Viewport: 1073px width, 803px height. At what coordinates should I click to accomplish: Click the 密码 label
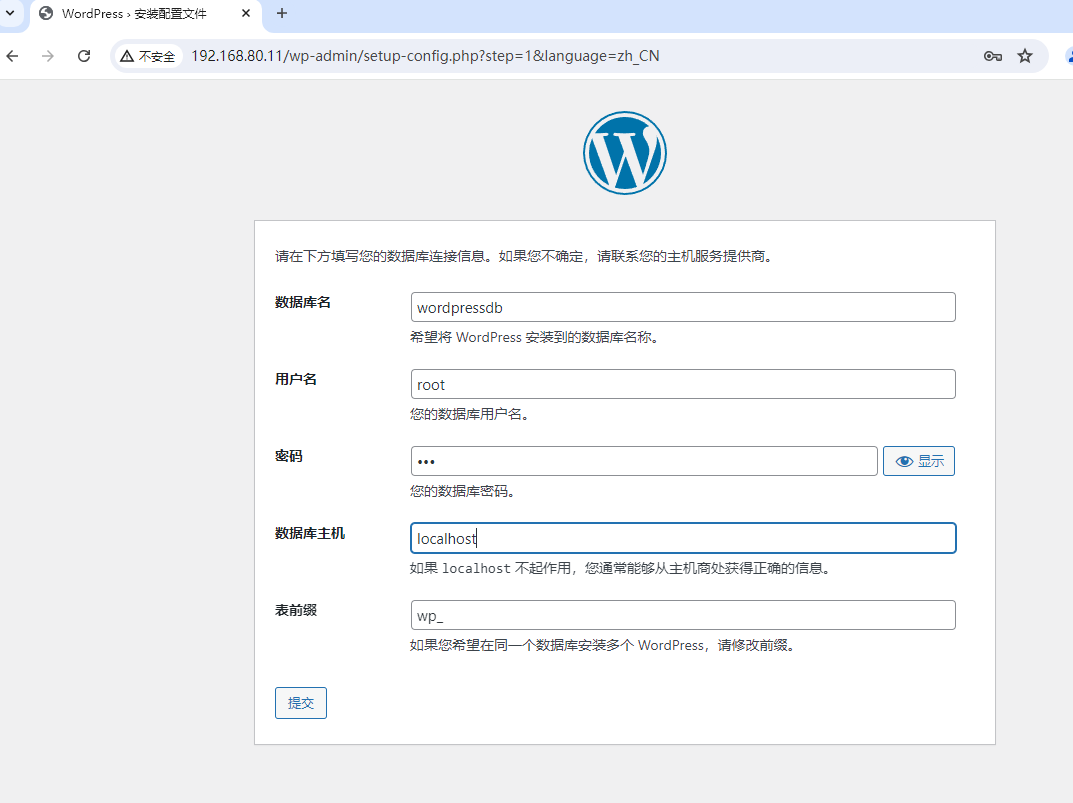289,456
